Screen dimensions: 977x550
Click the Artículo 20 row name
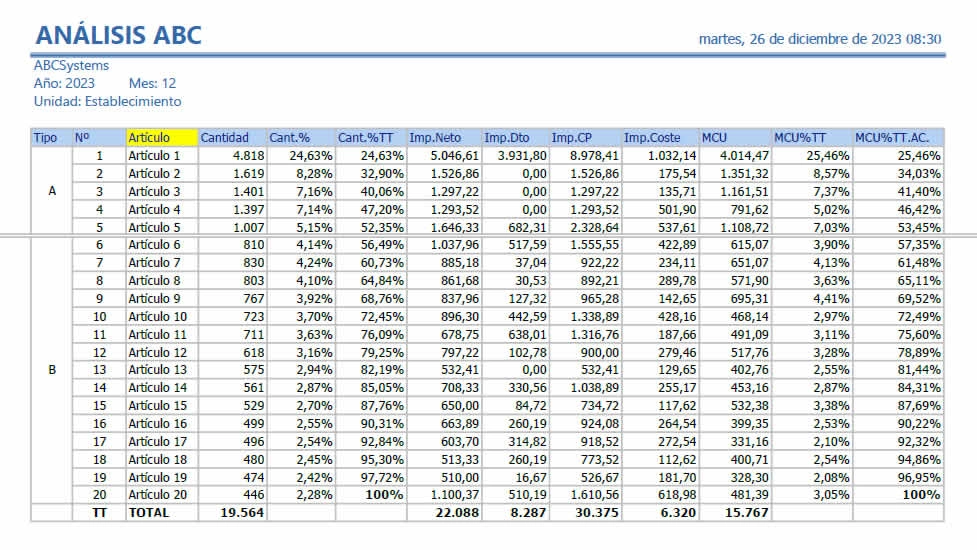(157, 494)
